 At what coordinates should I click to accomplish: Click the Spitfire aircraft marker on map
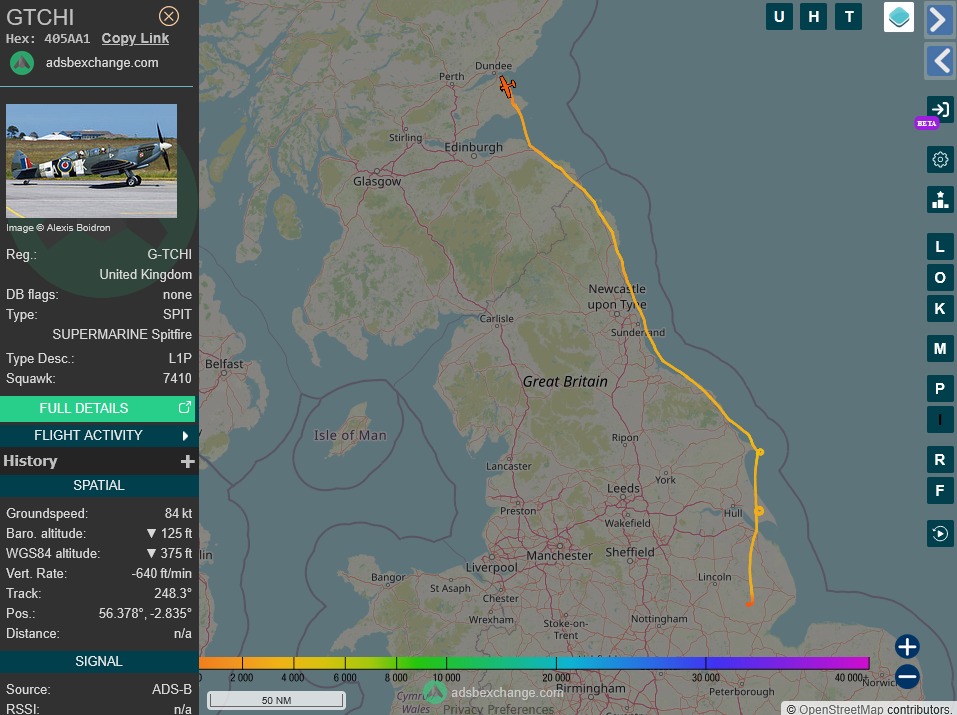tap(508, 87)
